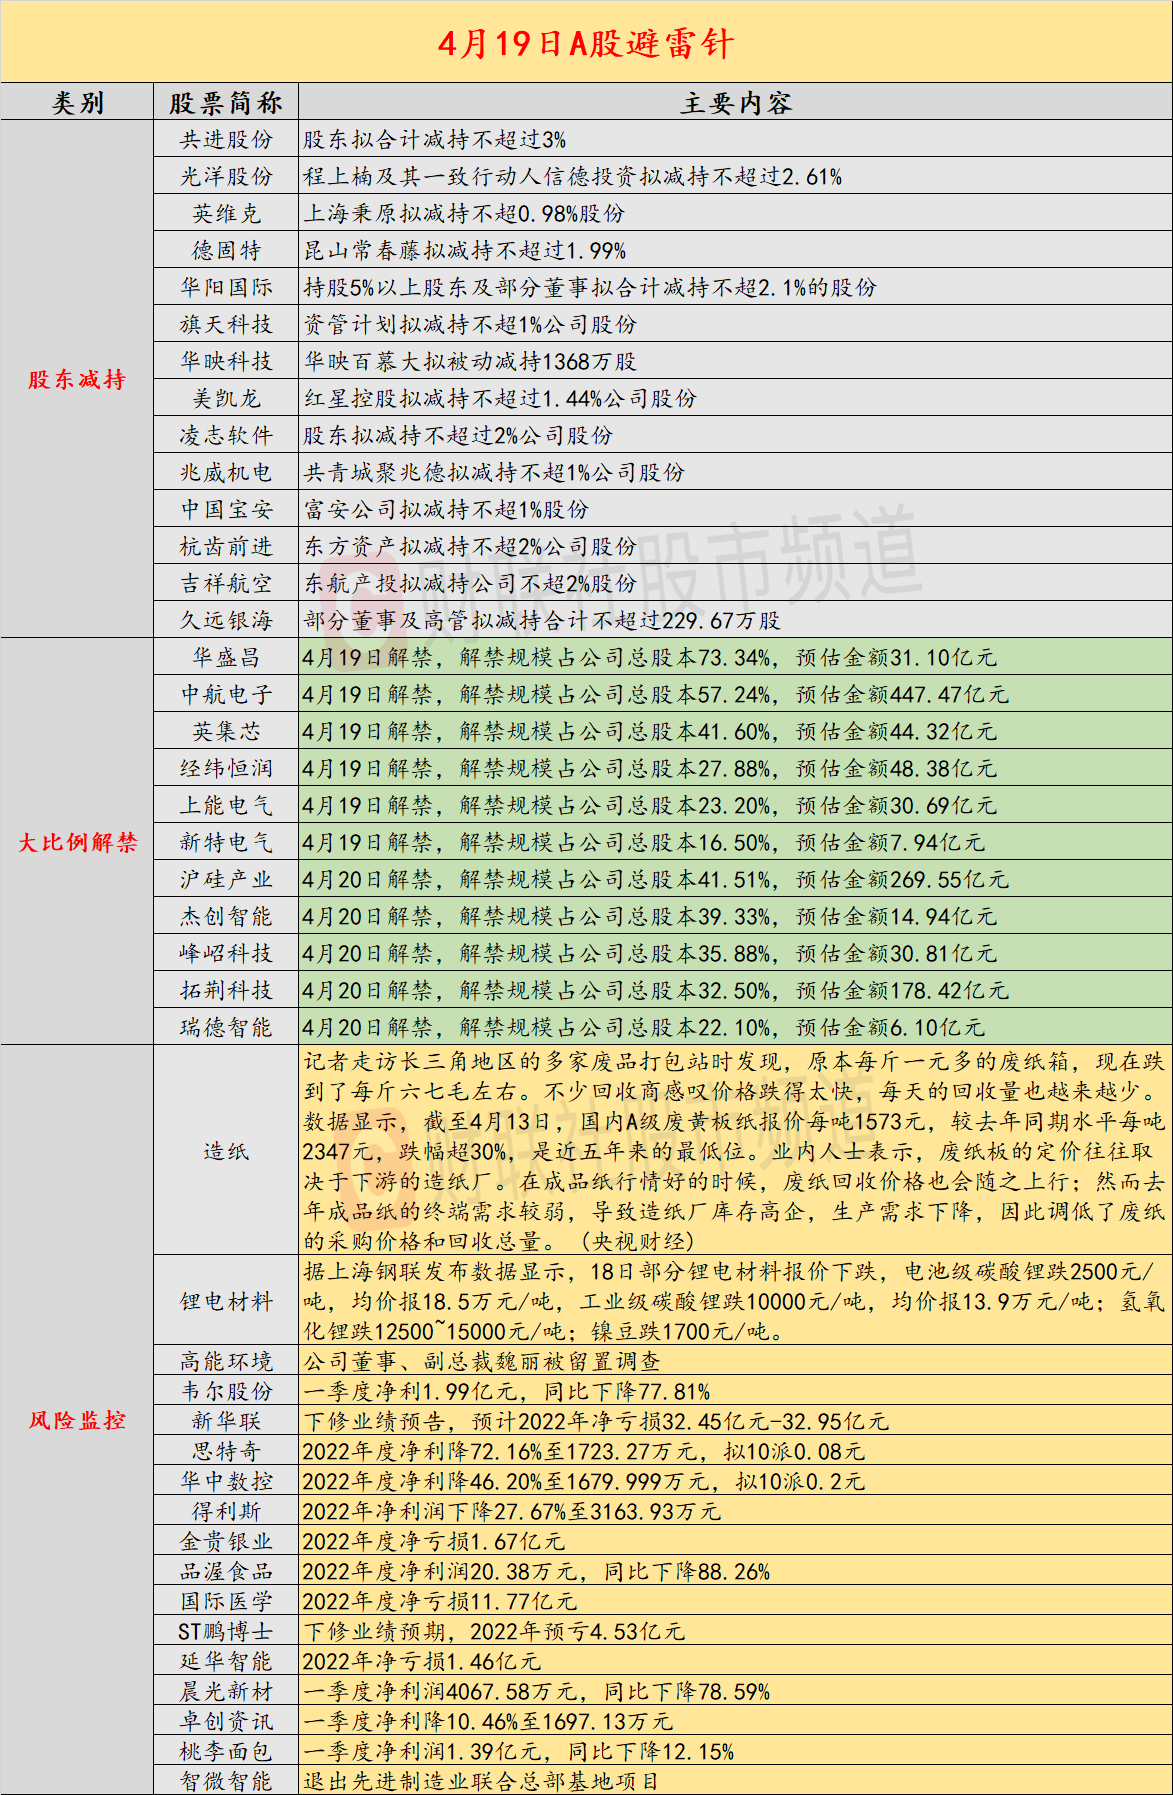1173x1795 pixels.
Task: Select the stock name 德固特
Action: 226,250
